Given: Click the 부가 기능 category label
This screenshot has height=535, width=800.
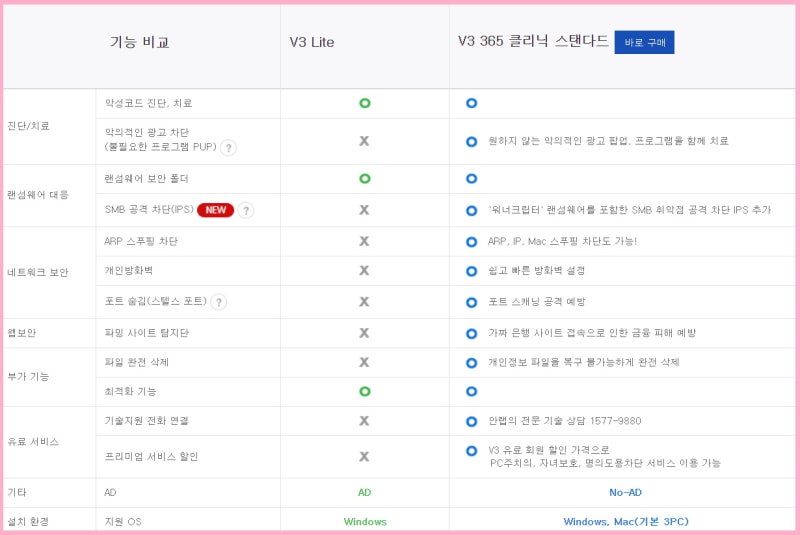Looking at the screenshot, I should [28, 377].
